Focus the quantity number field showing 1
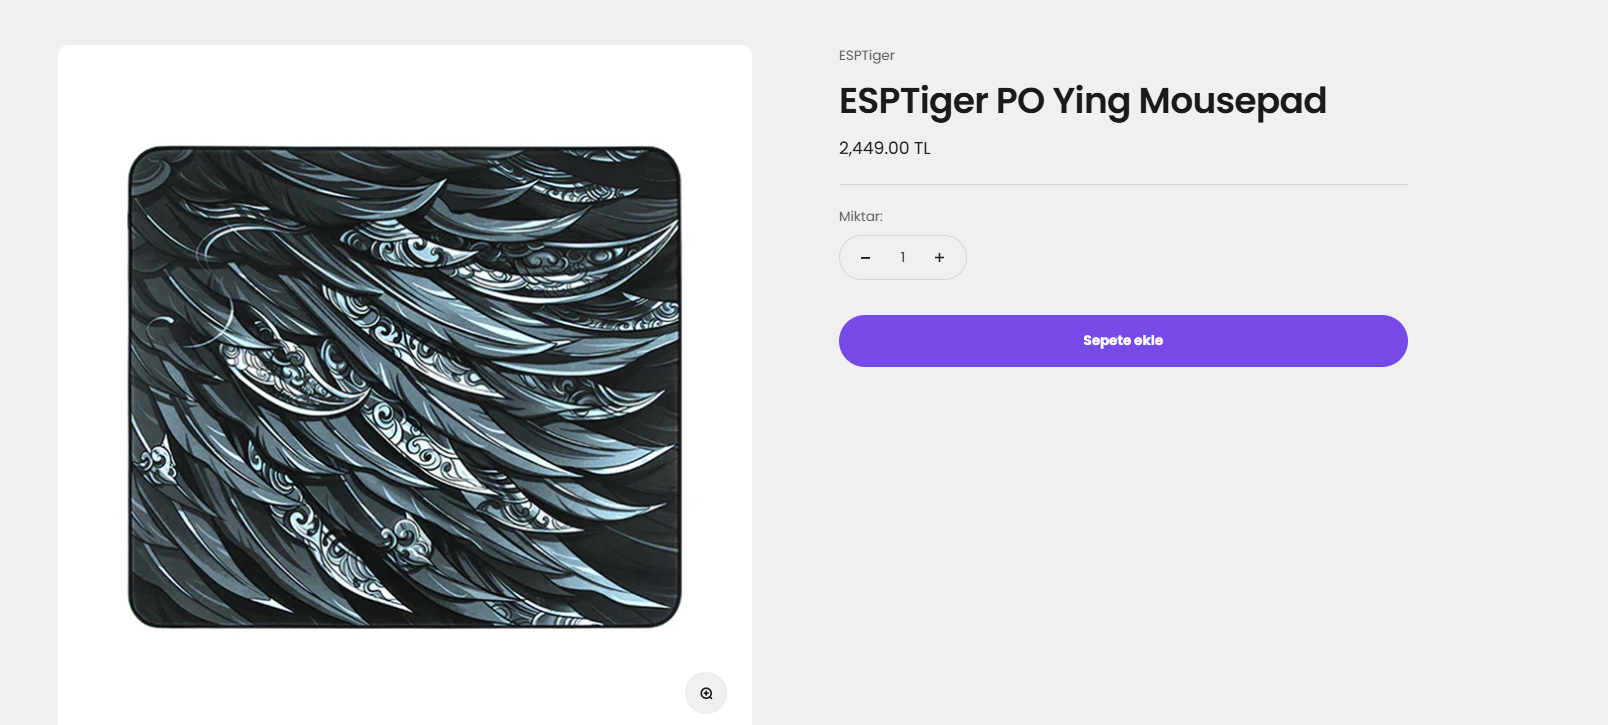Image resolution: width=1608 pixels, height=725 pixels. coord(902,258)
